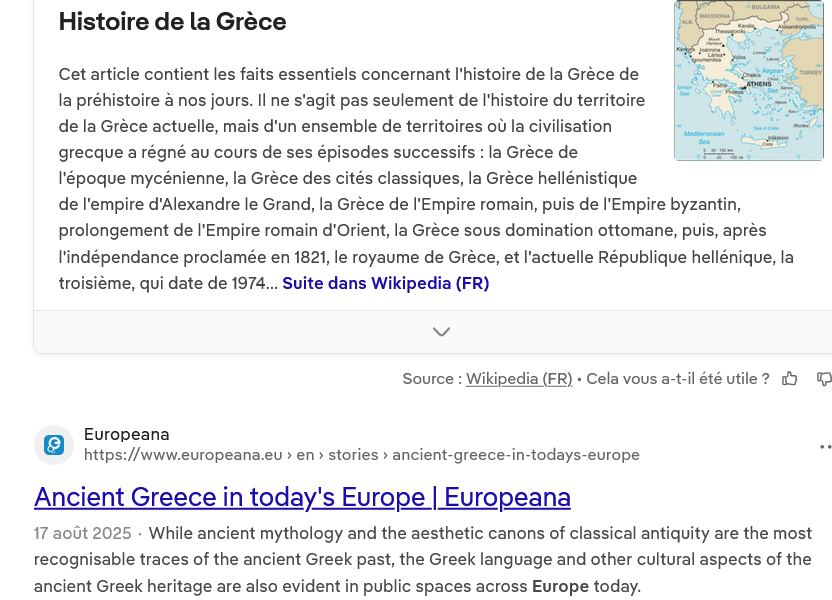Click the Wikipedia article summary paragraph
Viewport: 832px width, 600px height.
[x=350, y=178]
